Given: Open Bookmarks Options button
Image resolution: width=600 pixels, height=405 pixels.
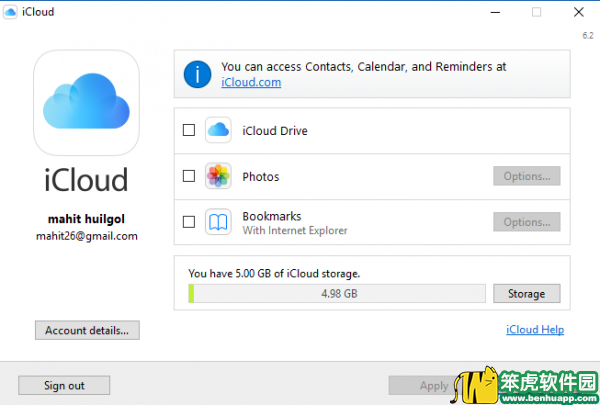Looking at the screenshot, I should point(527,222).
